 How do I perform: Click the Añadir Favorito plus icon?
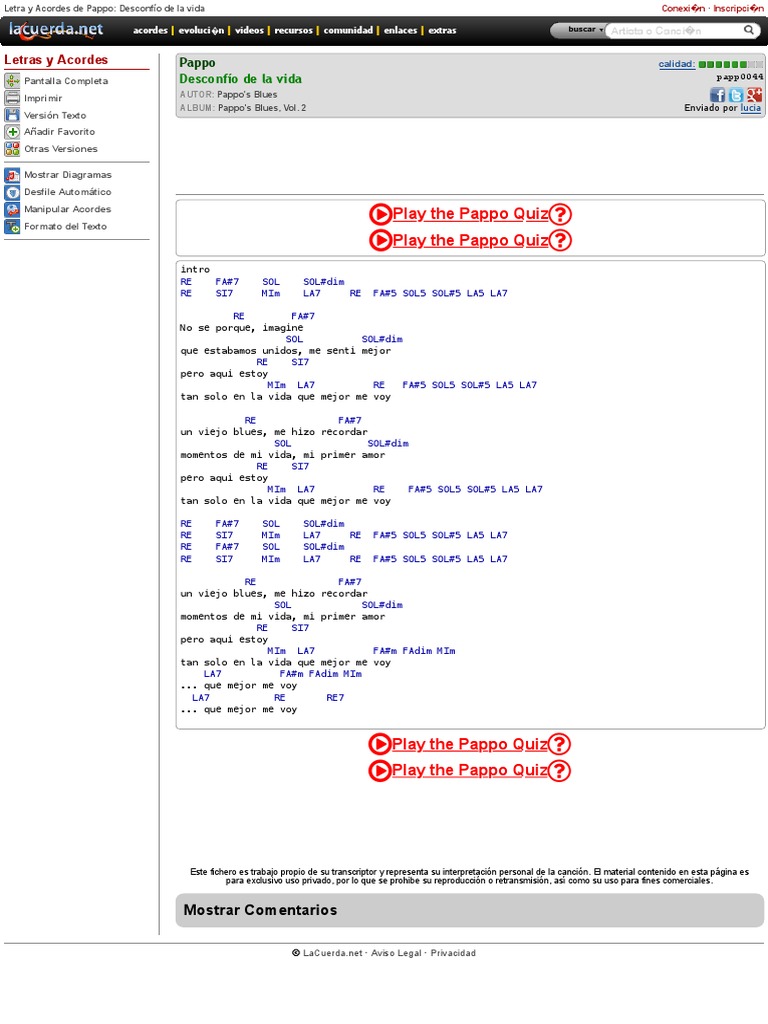12,132
